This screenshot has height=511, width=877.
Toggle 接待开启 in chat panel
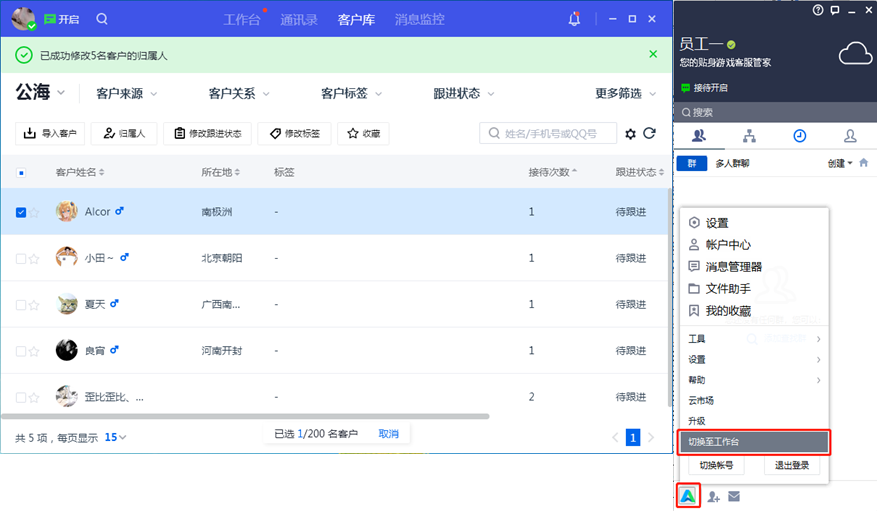coord(704,88)
